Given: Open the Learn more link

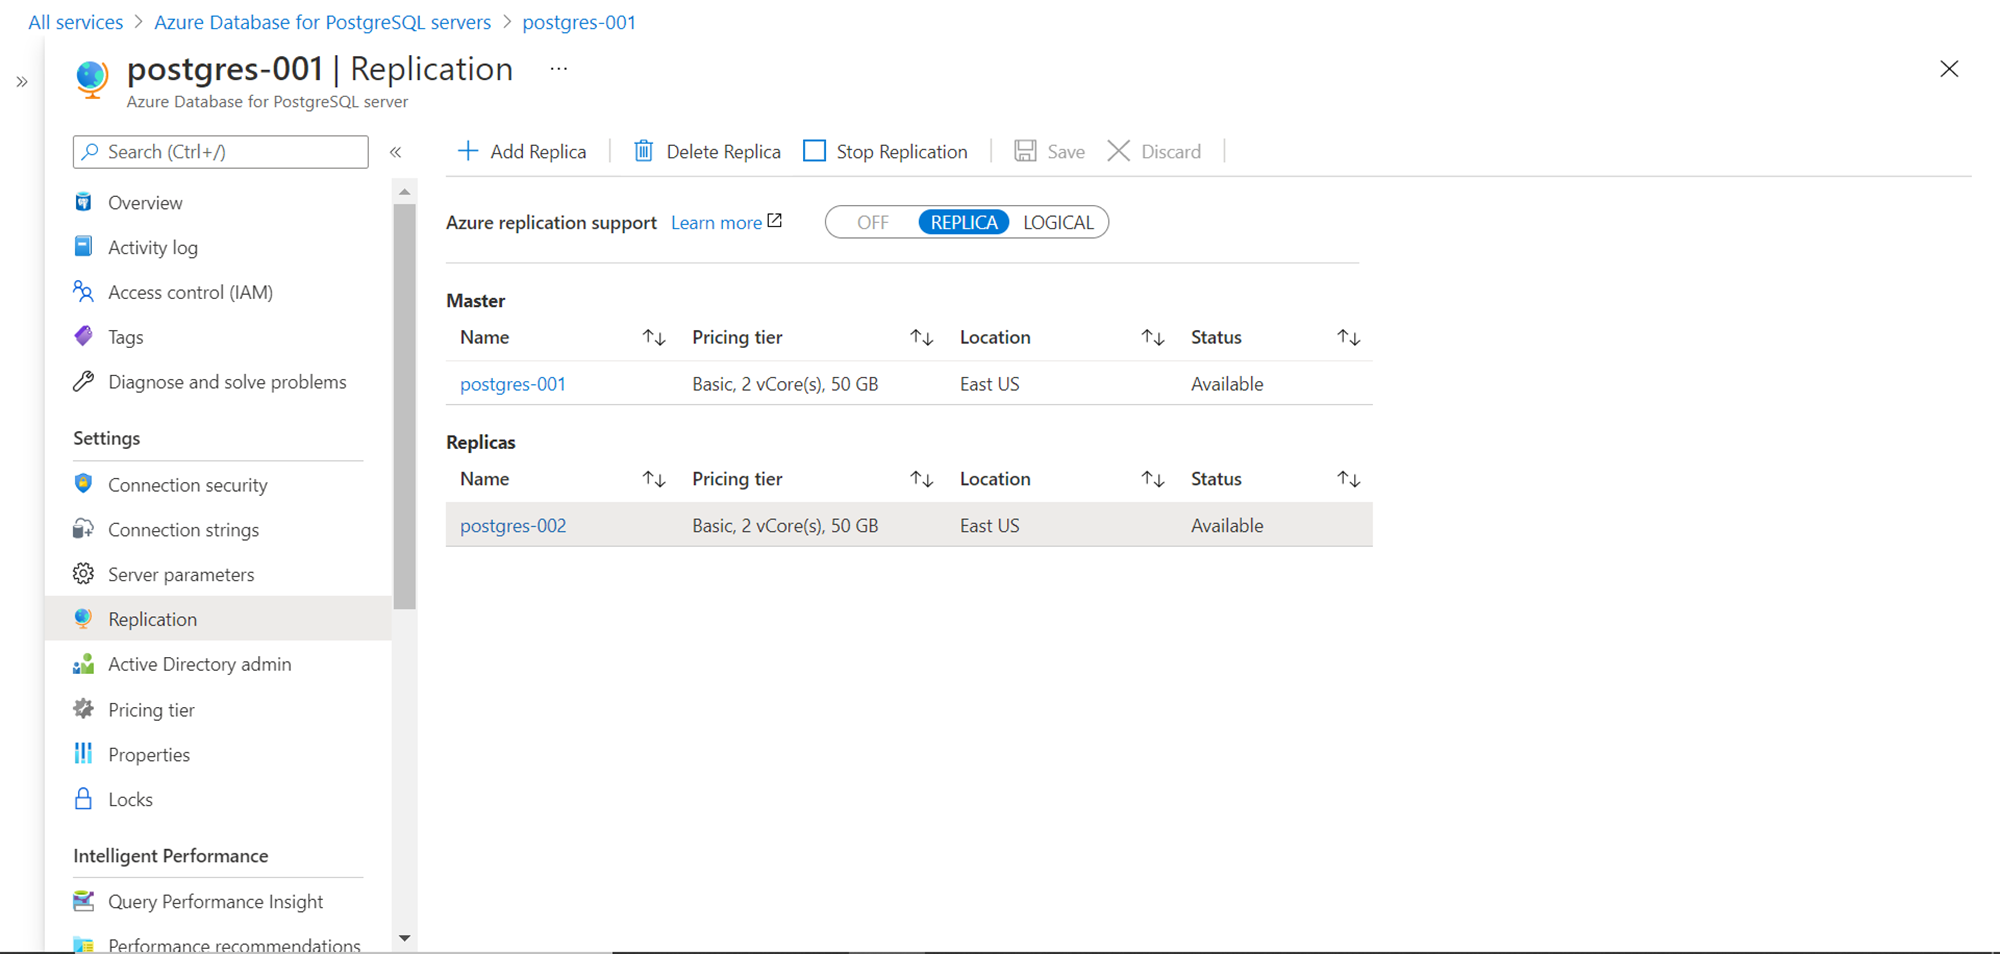Looking at the screenshot, I should pyautogui.click(x=716, y=223).
